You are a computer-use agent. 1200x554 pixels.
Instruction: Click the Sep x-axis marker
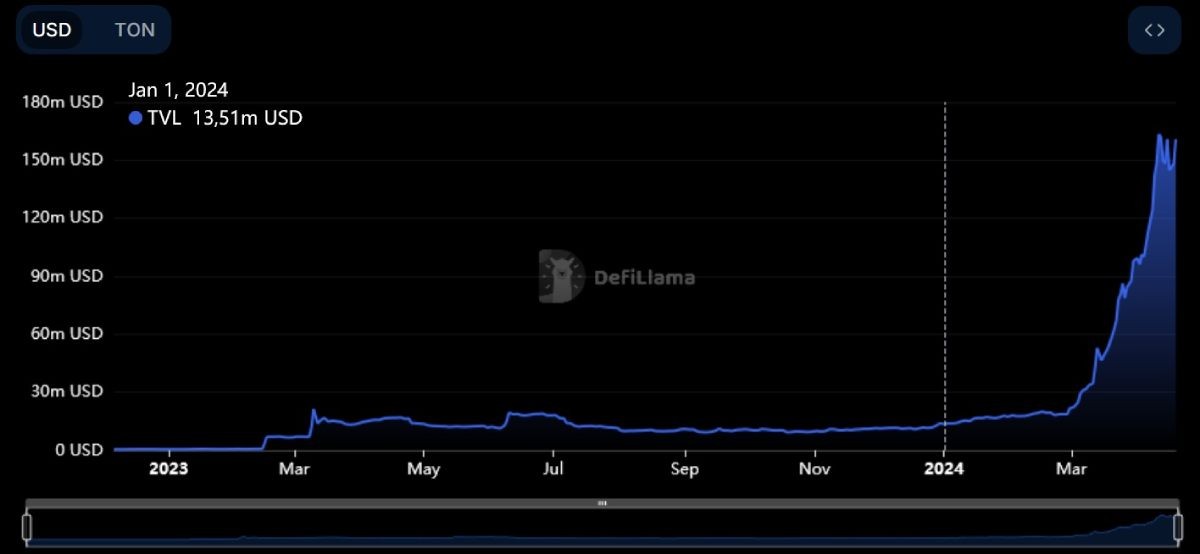pos(684,468)
